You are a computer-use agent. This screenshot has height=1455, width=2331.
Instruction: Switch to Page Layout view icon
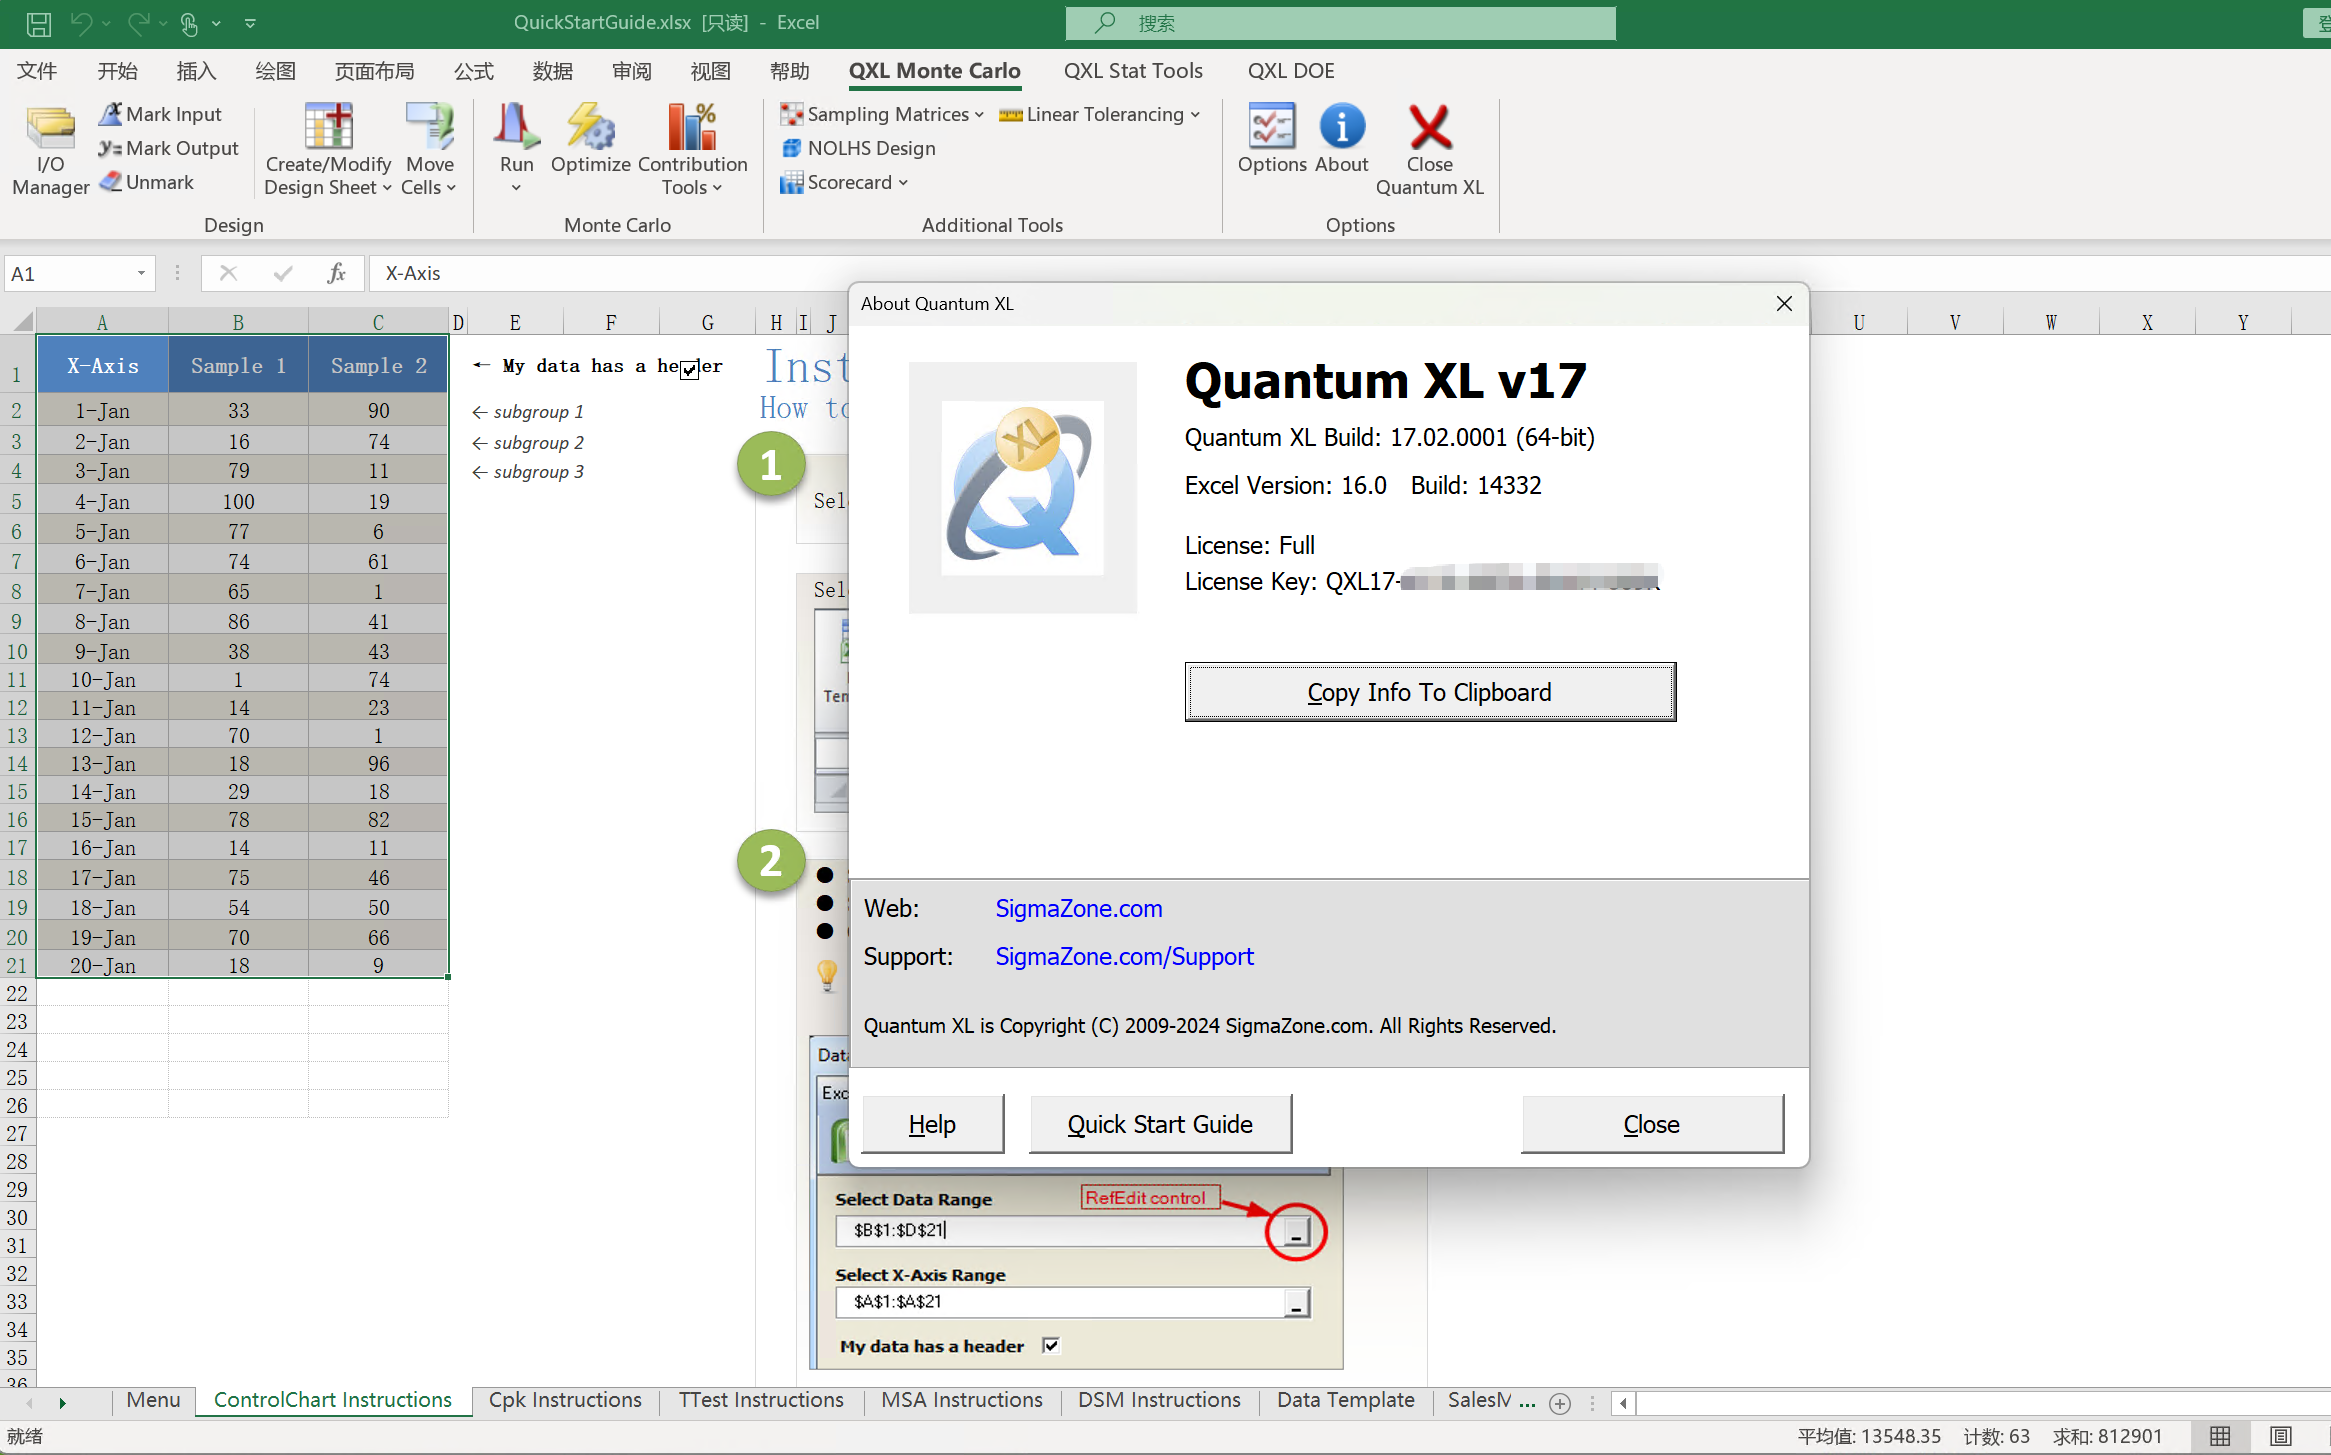tap(2281, 1436)
